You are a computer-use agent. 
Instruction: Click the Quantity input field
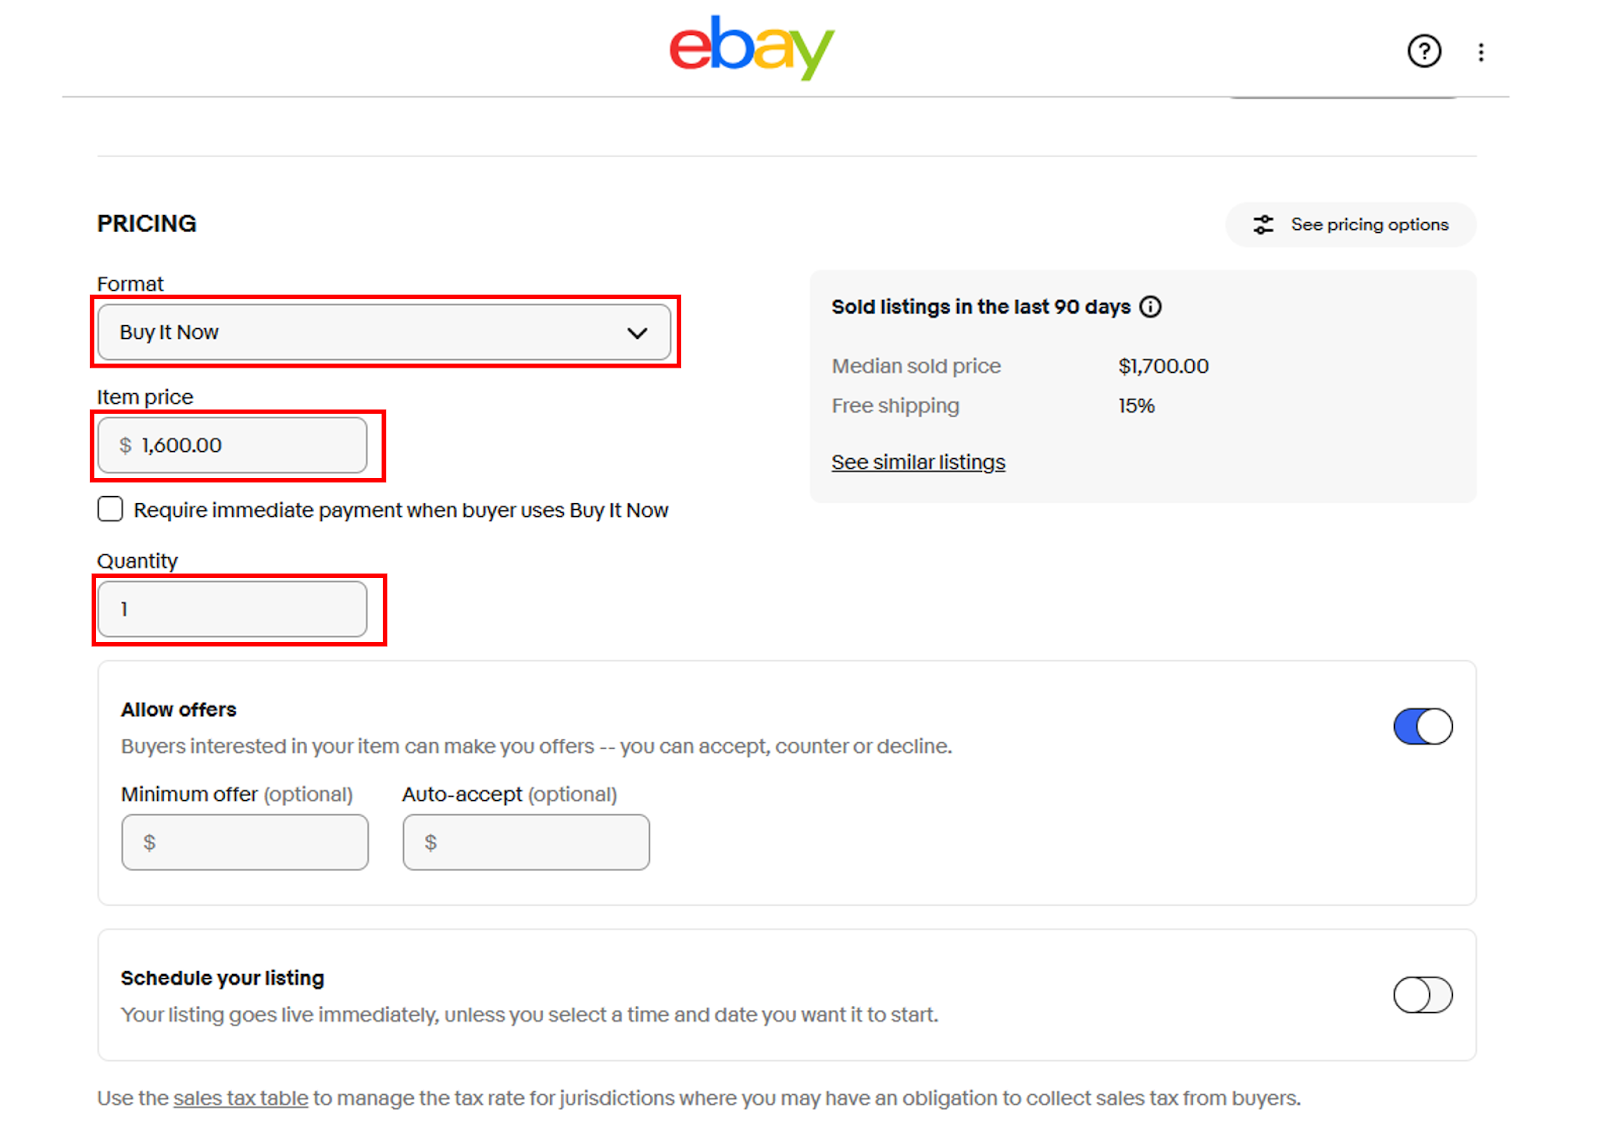(233, 609)
